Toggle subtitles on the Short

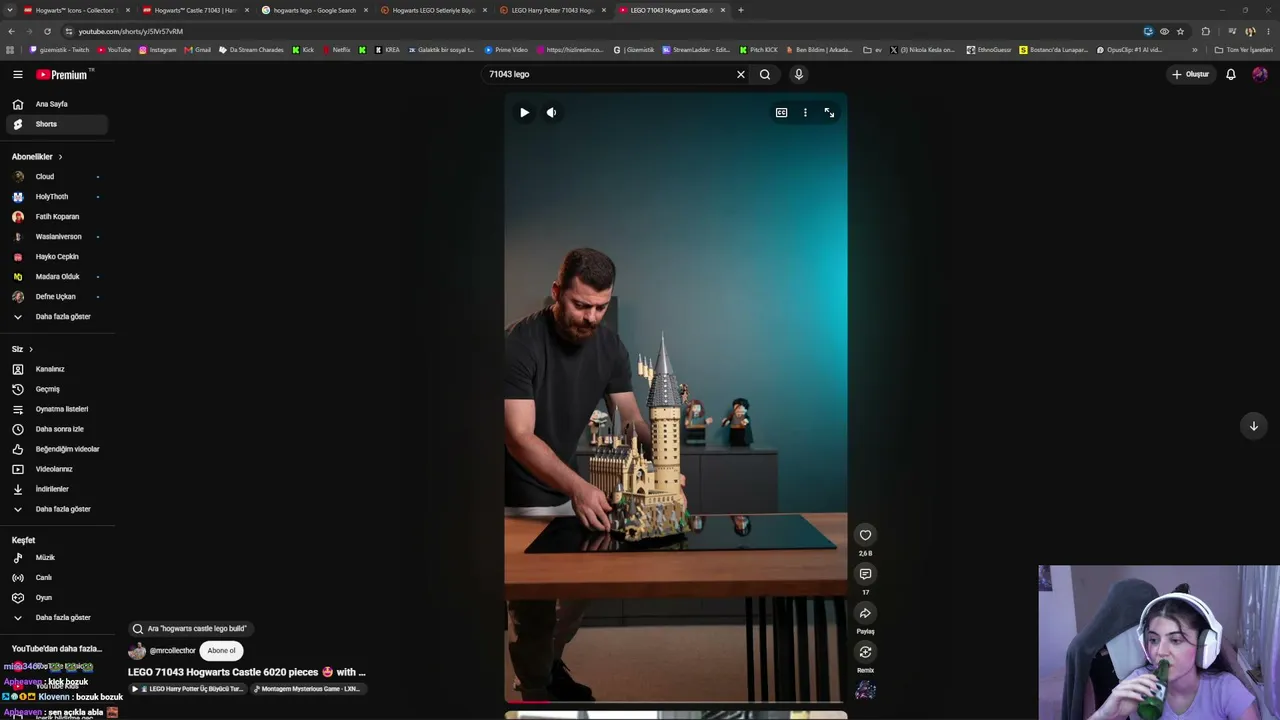pyautogui.click(x=781, y=113)
